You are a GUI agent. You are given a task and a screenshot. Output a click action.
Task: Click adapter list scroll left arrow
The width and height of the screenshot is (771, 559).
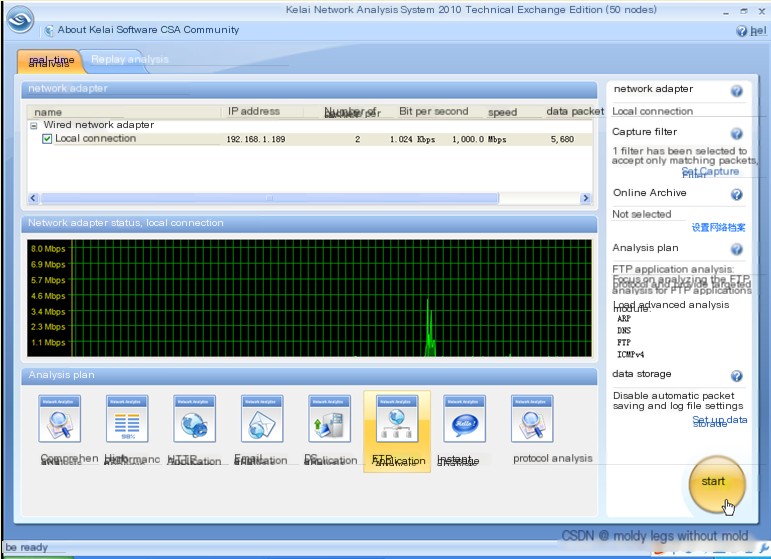33,198
